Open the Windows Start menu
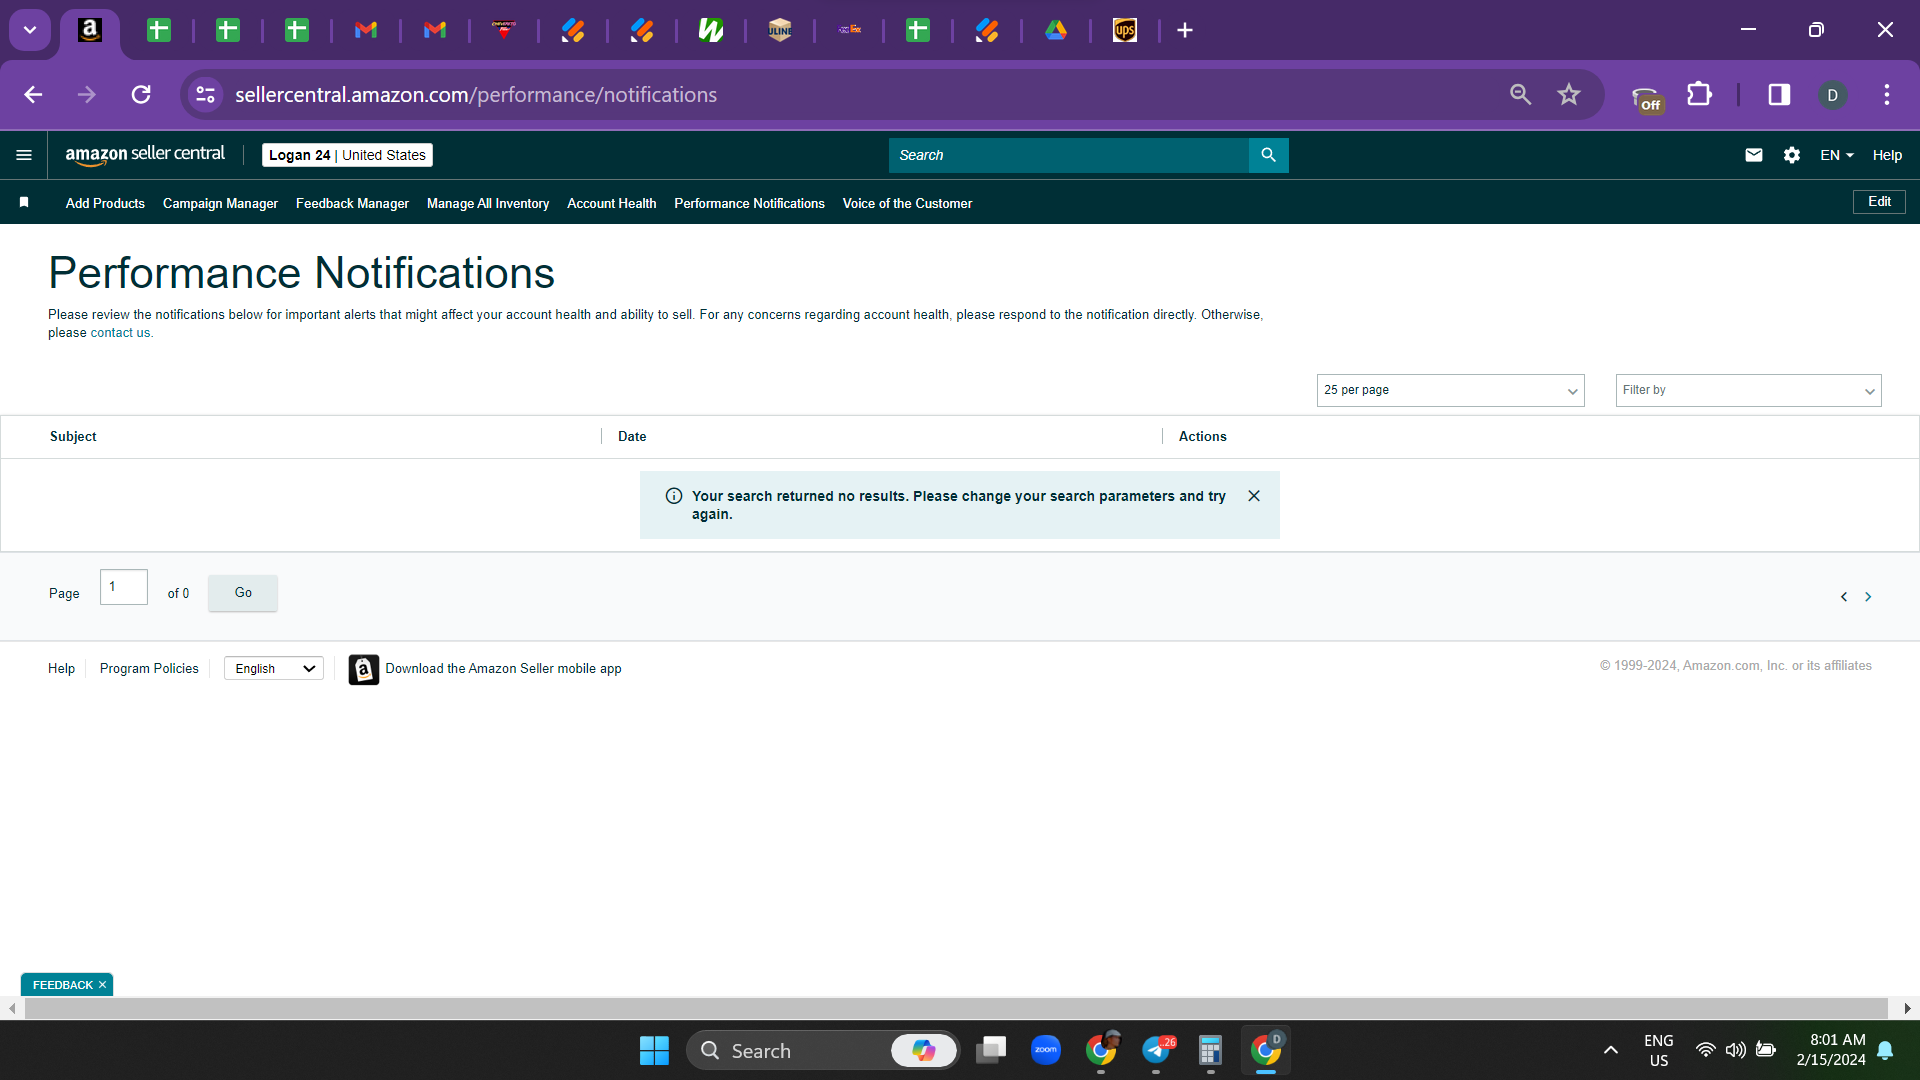1920x1080 pixels. click(654, 1051)
